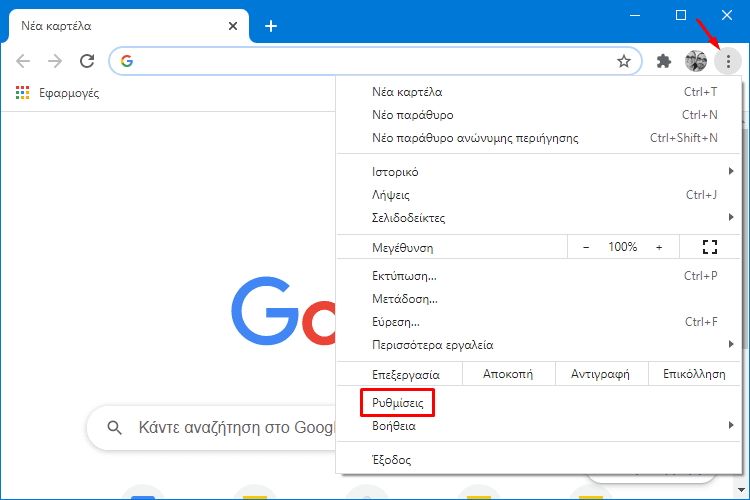Click the Google address bar field

[375, 61]
